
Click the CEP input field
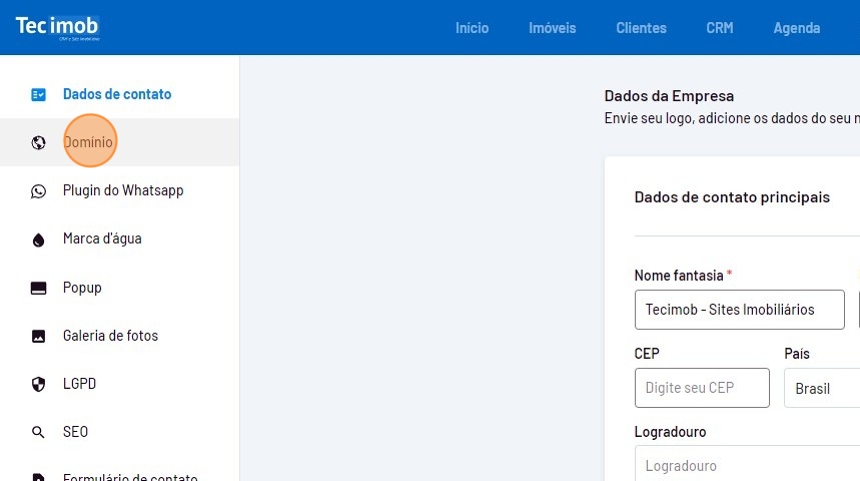(702, 388)
